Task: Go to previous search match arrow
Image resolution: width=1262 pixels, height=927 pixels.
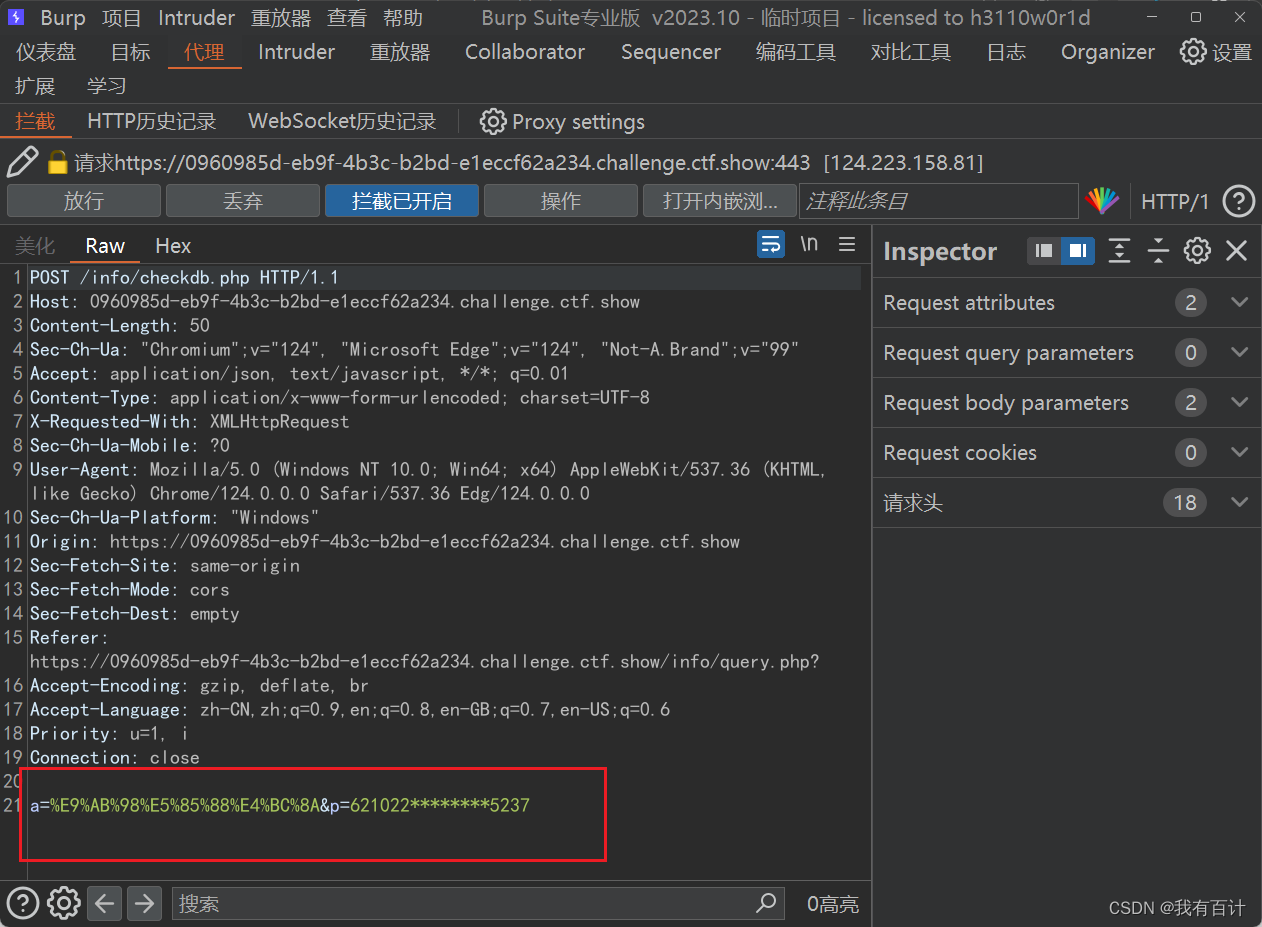Action: pyautogui.click(x=105, y=903)
